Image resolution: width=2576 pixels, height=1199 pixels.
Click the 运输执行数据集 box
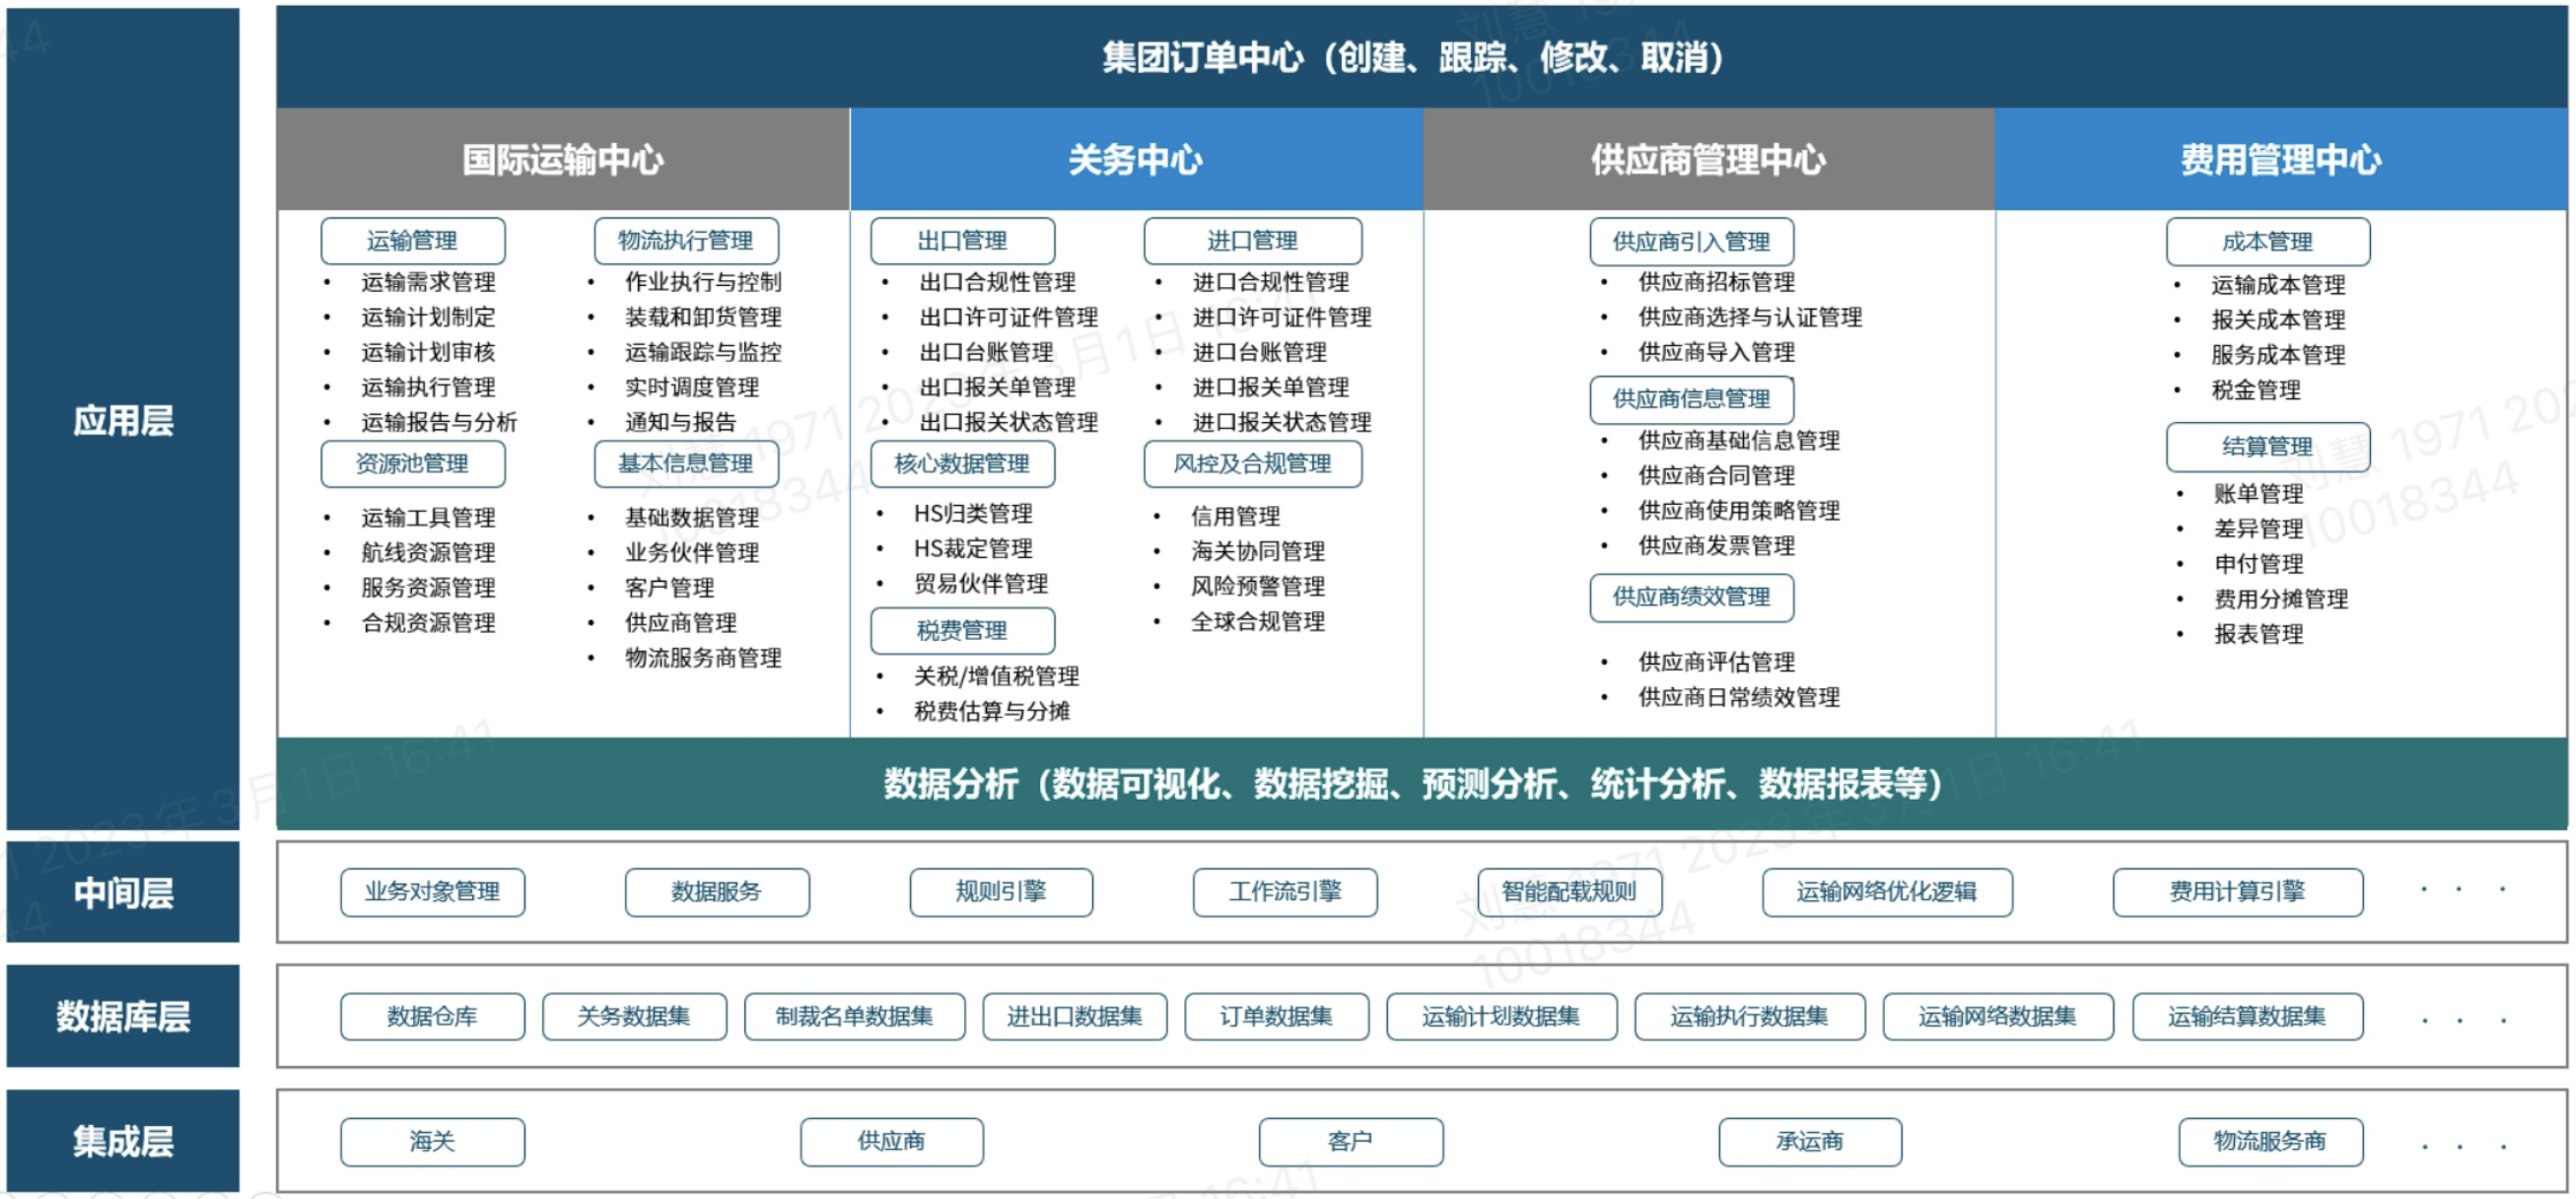(1750, 1017)
